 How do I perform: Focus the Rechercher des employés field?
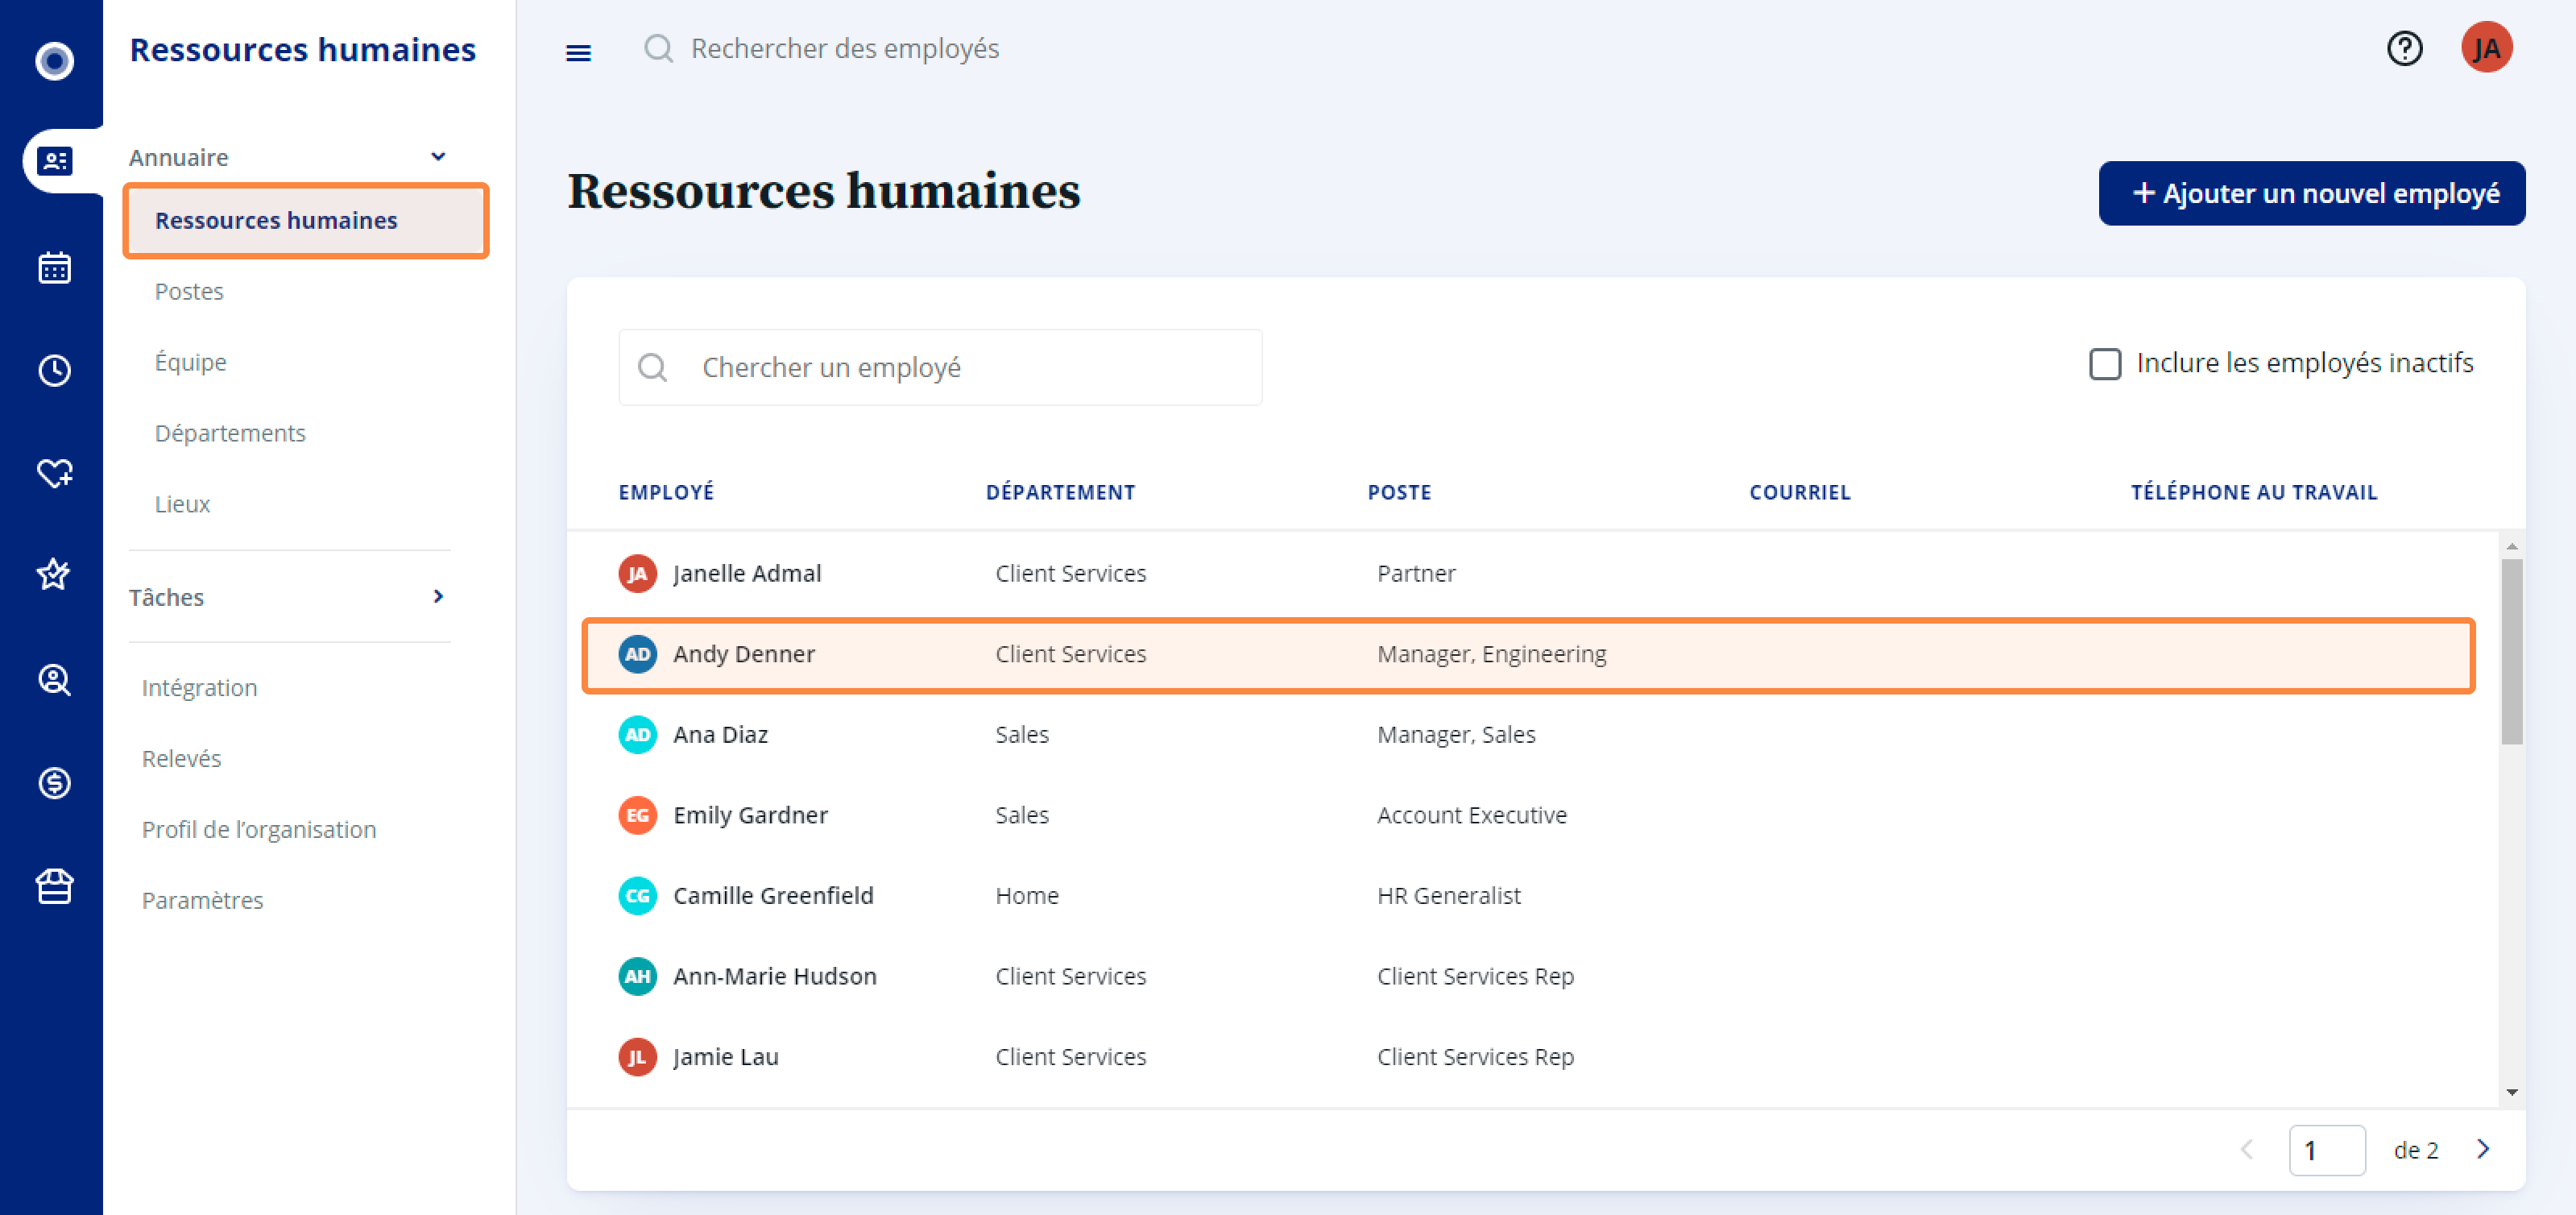tap(845, 48)
